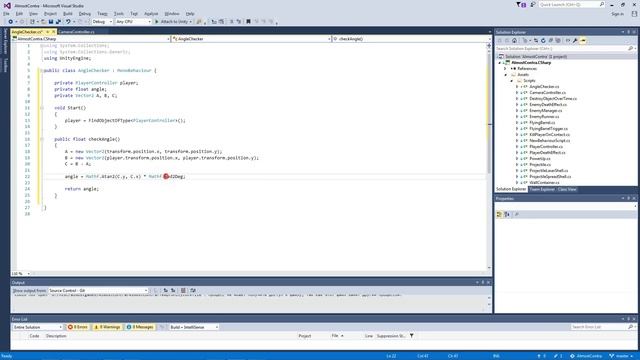This screenshot has height=360, width=640.
Task: Click the Attach to Unity button
Action: pyautogui.click(x=173, y=22)
